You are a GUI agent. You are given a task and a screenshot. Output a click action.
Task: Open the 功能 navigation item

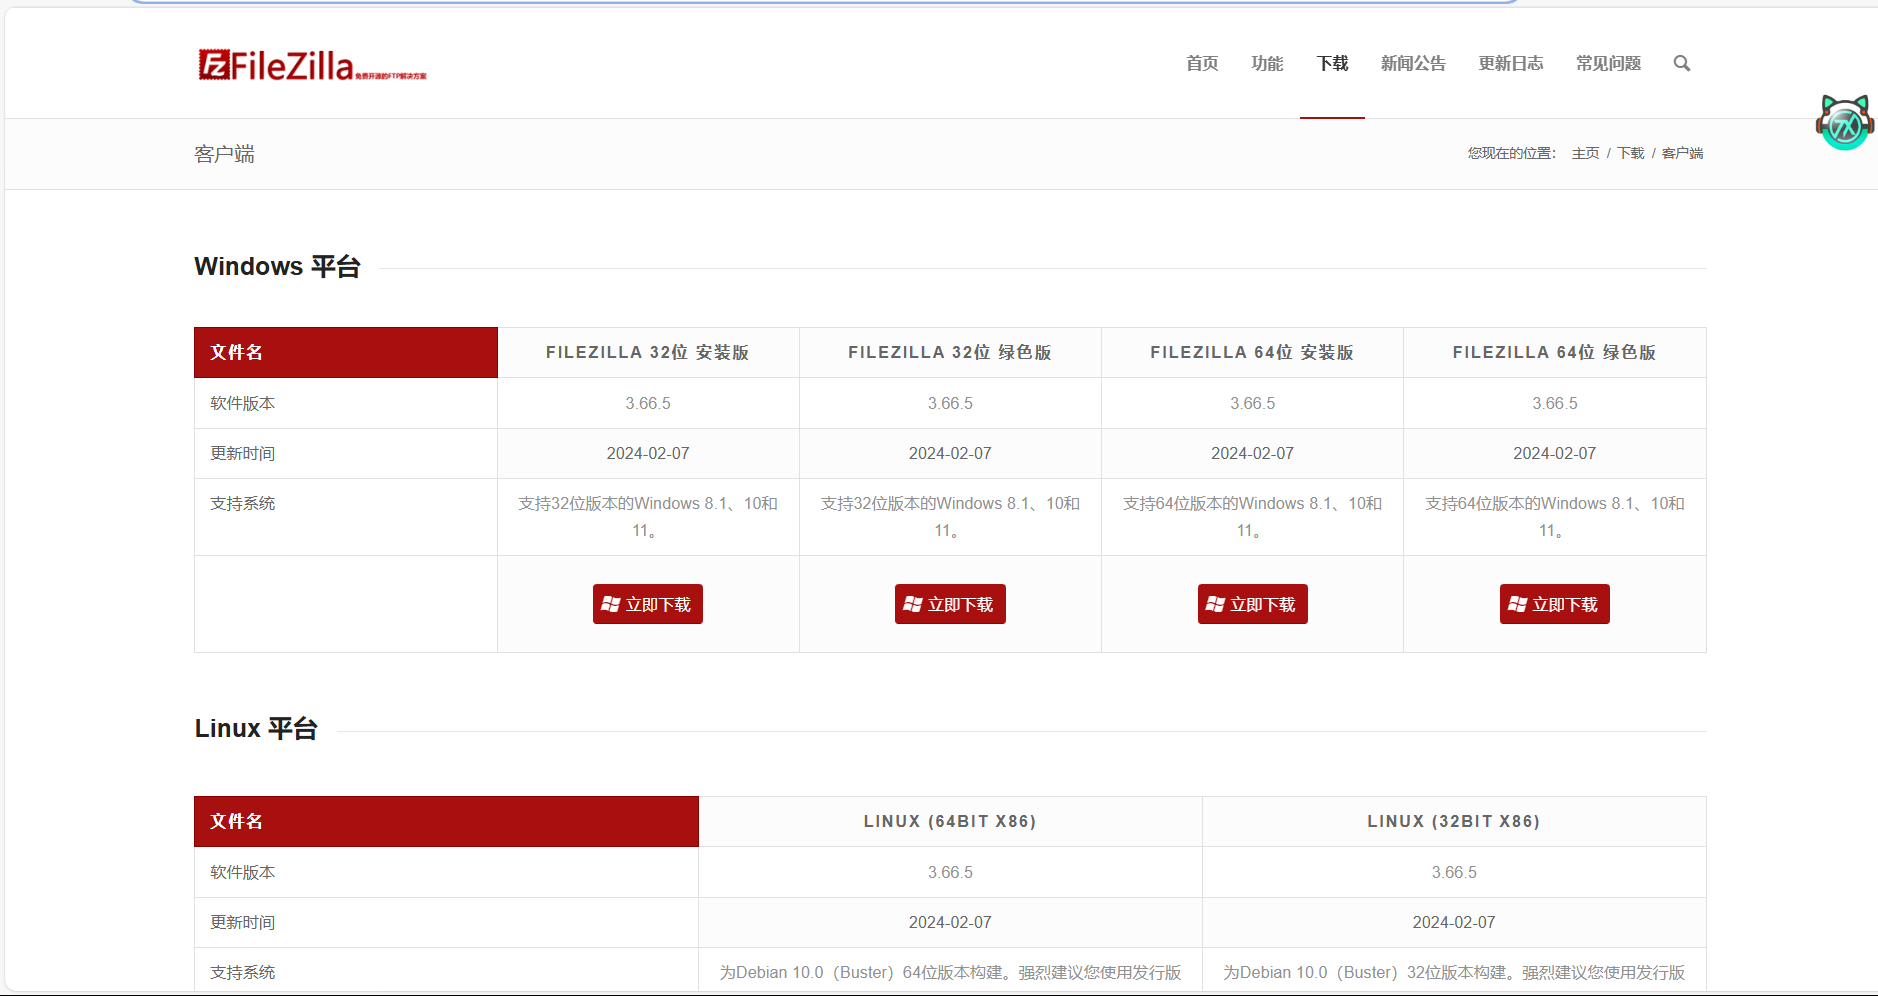coord(1267,63)
